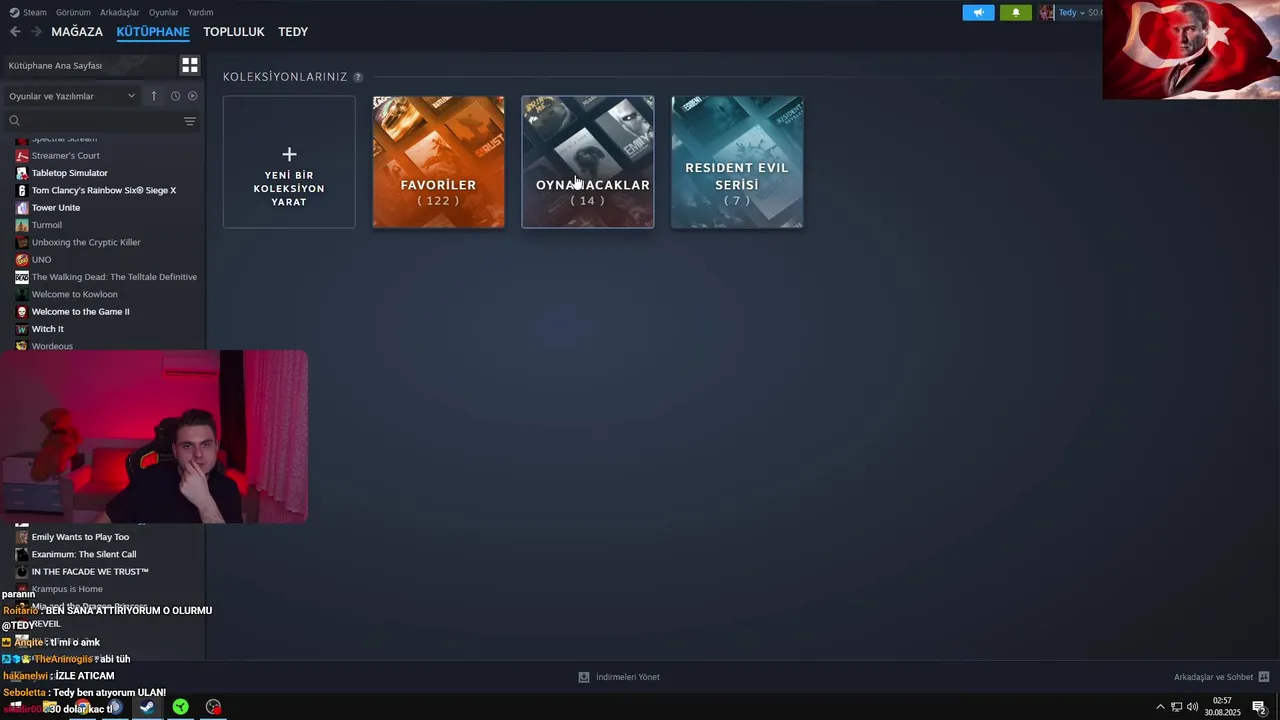Open the RESIDENT EVIL SERİSİ collection

coord(737,162)
